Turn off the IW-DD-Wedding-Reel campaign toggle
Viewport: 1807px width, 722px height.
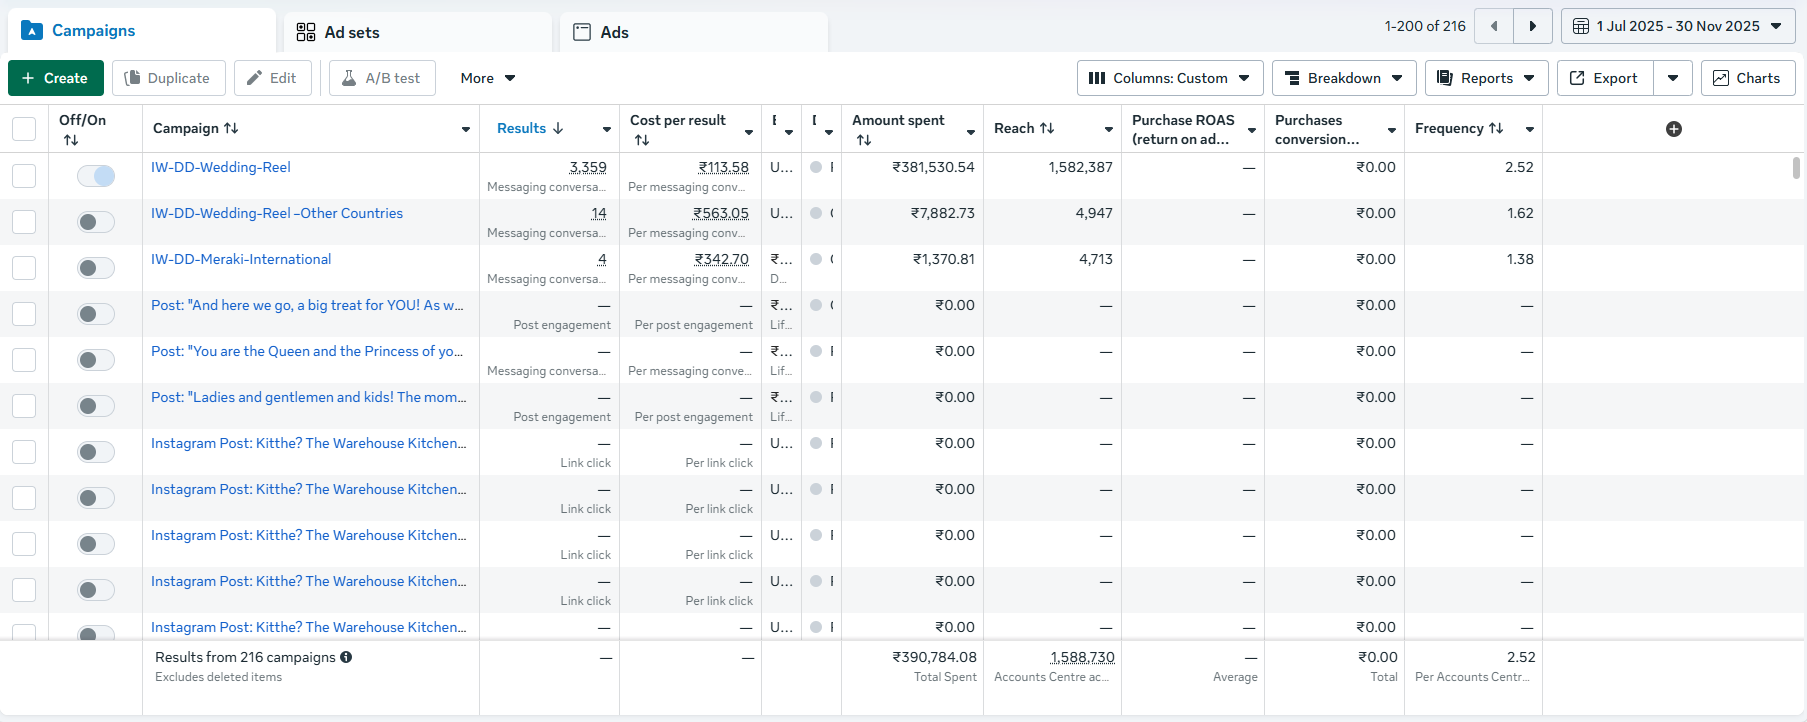pyautogui.click(x=96, y=176)
